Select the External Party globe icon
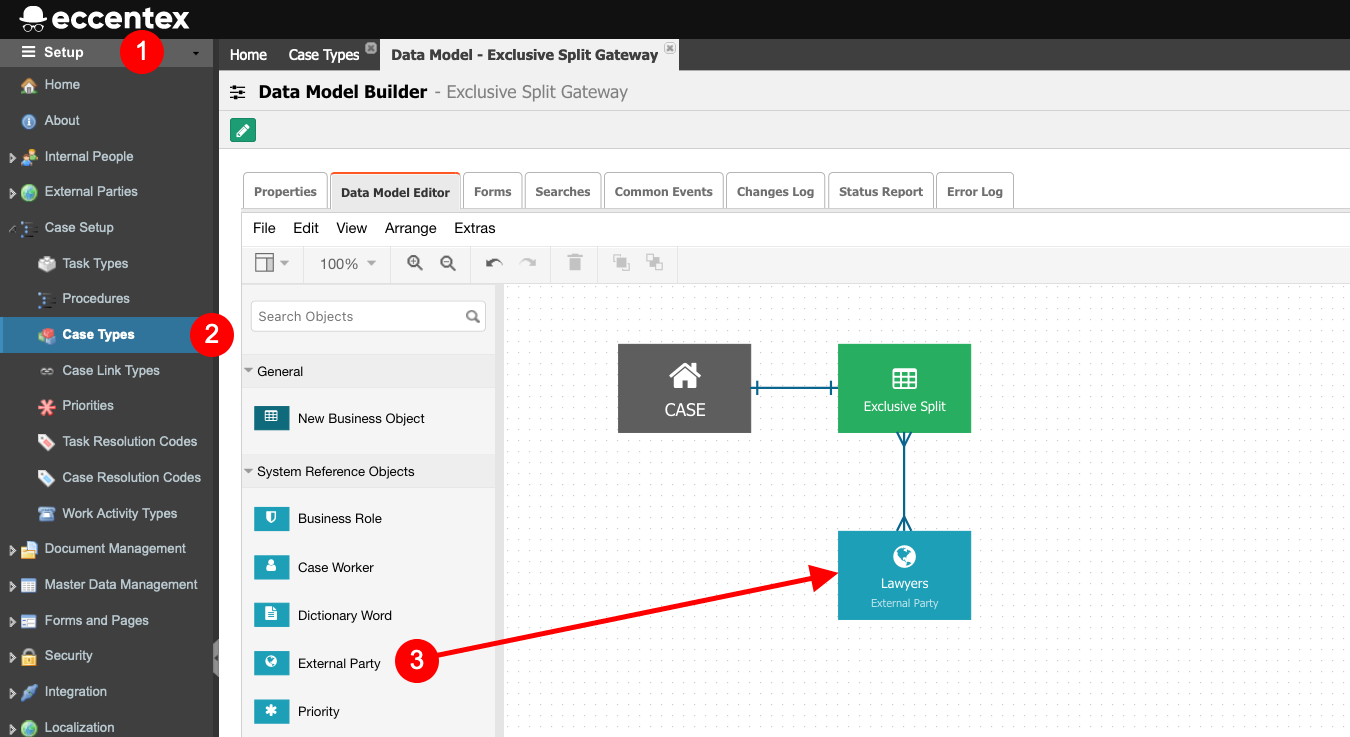The image size is (1350, 737). (x=271, y=663)
